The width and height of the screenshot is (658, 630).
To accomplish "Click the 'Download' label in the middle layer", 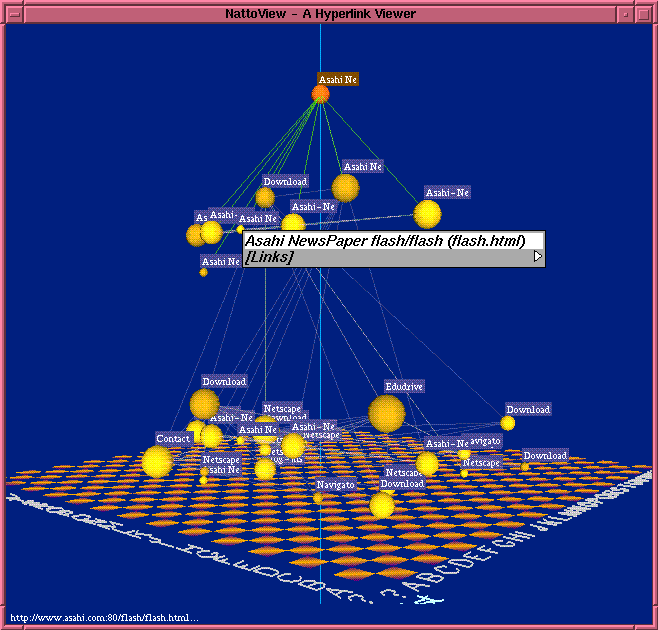I will (285, 181).
